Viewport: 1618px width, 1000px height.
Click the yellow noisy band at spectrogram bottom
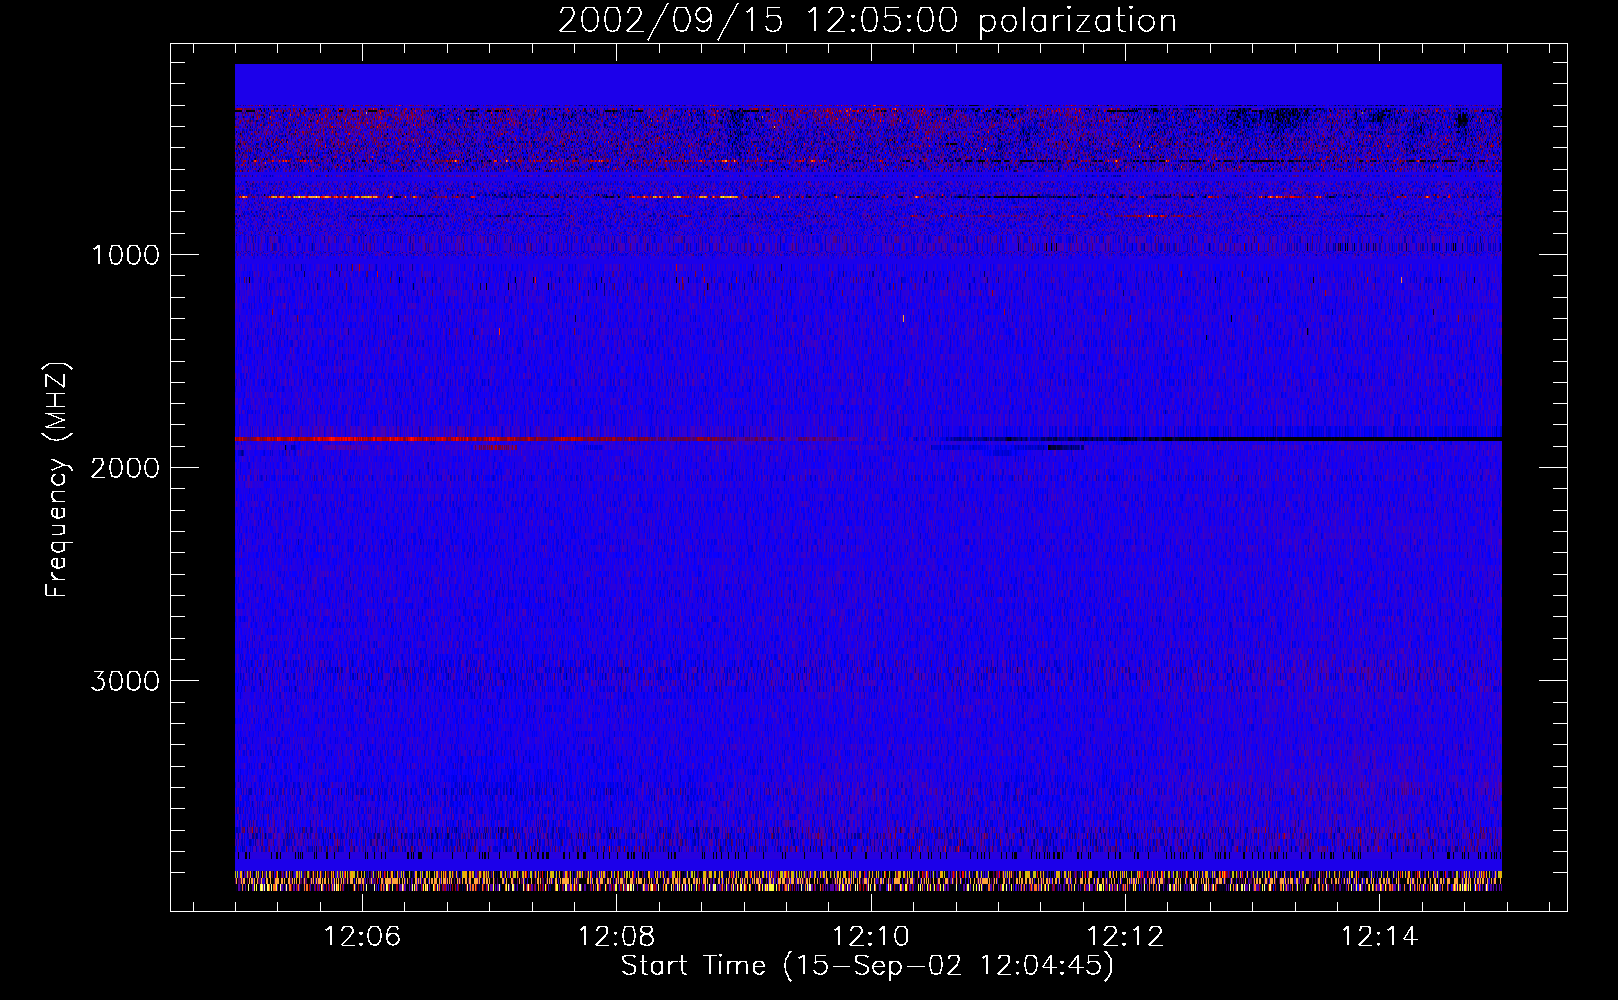(868, 881)
